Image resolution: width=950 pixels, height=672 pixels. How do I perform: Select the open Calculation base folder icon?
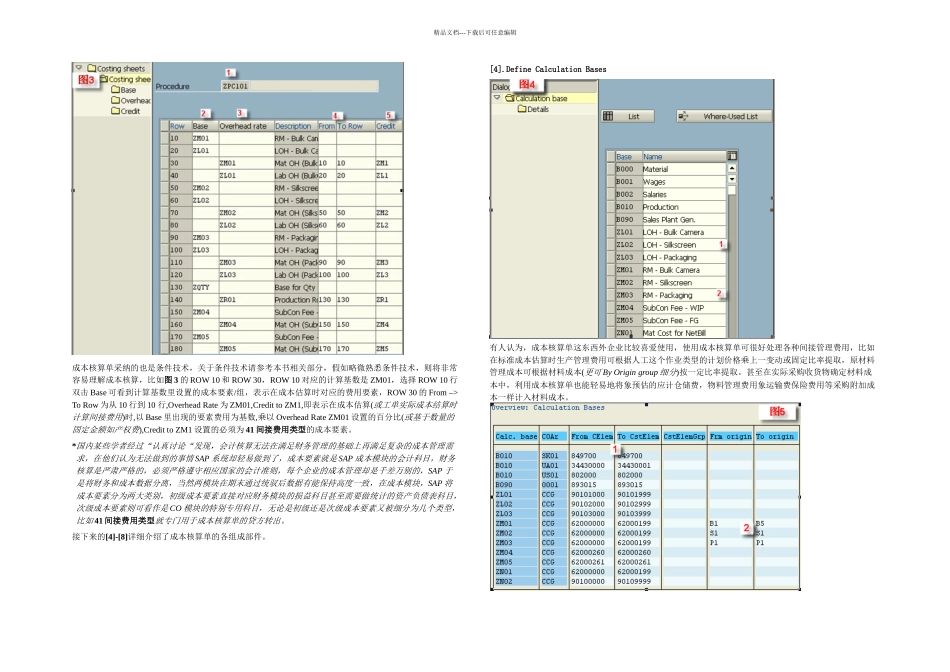[x=510, y=98]
